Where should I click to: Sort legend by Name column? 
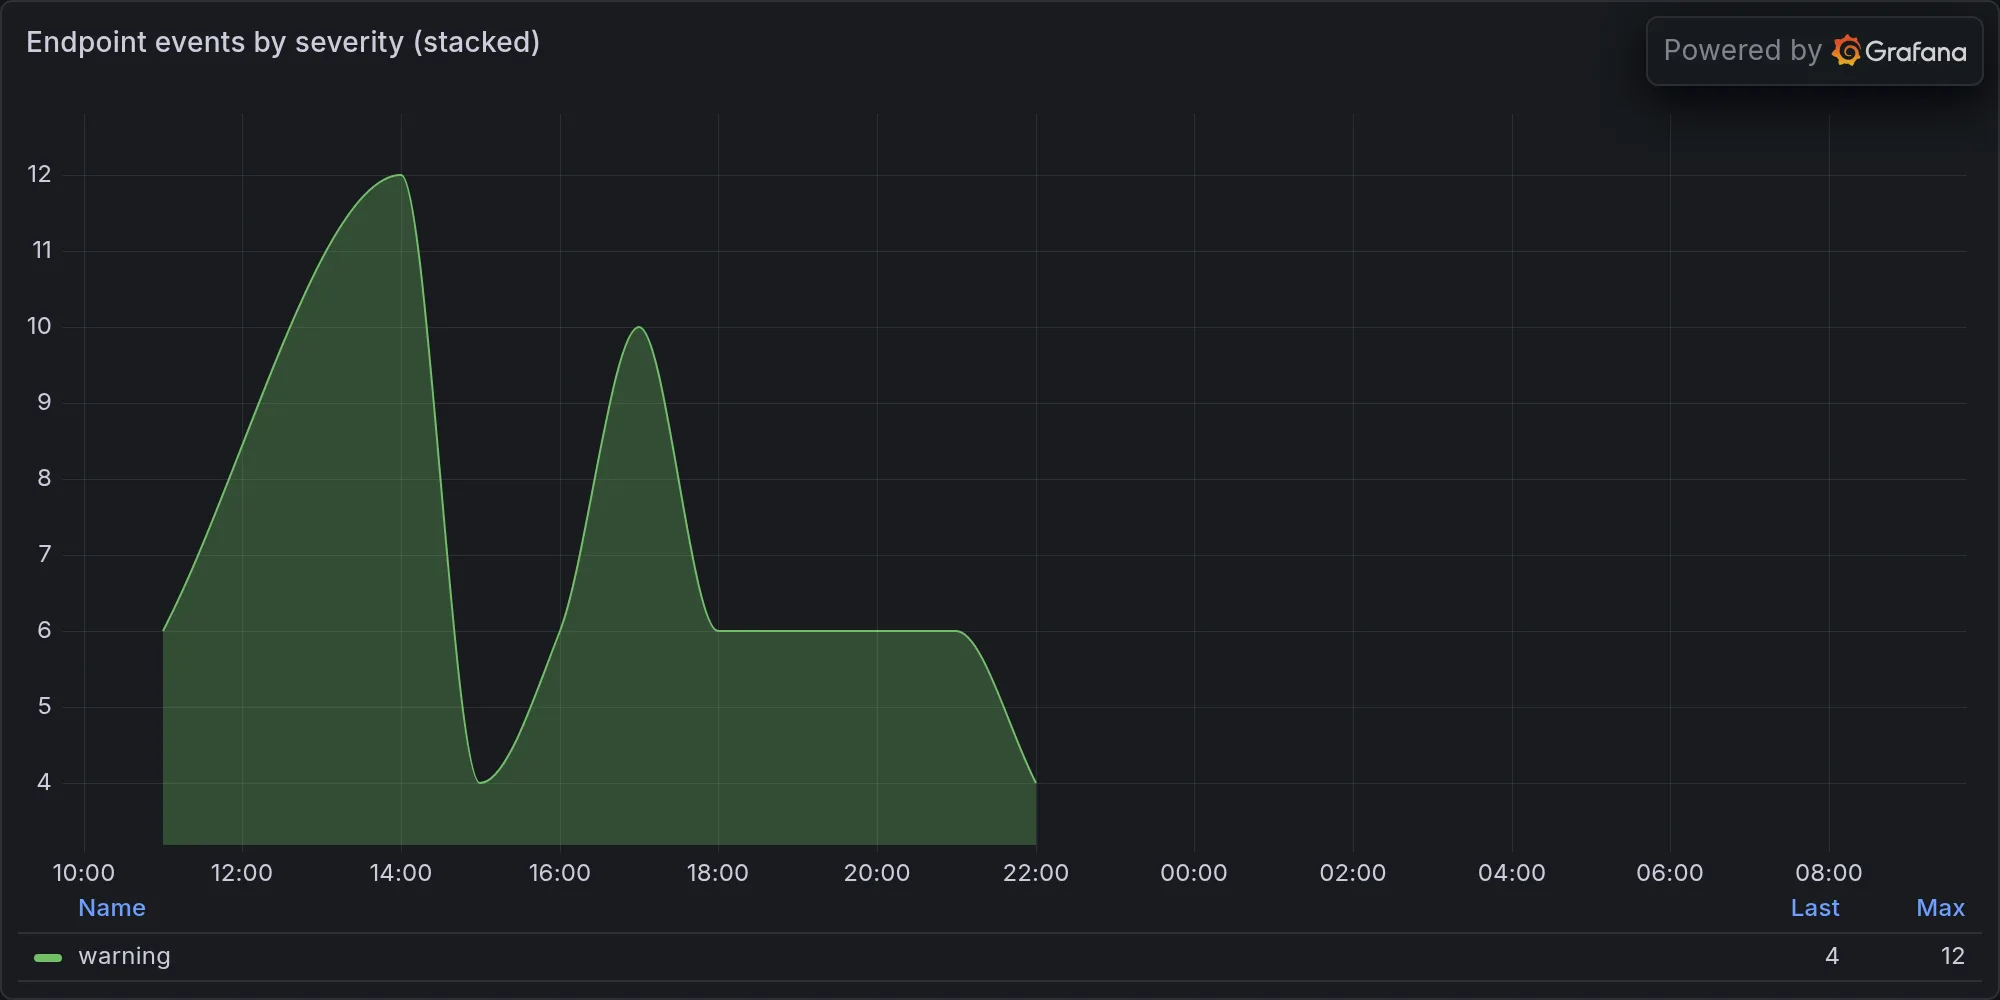112,908
